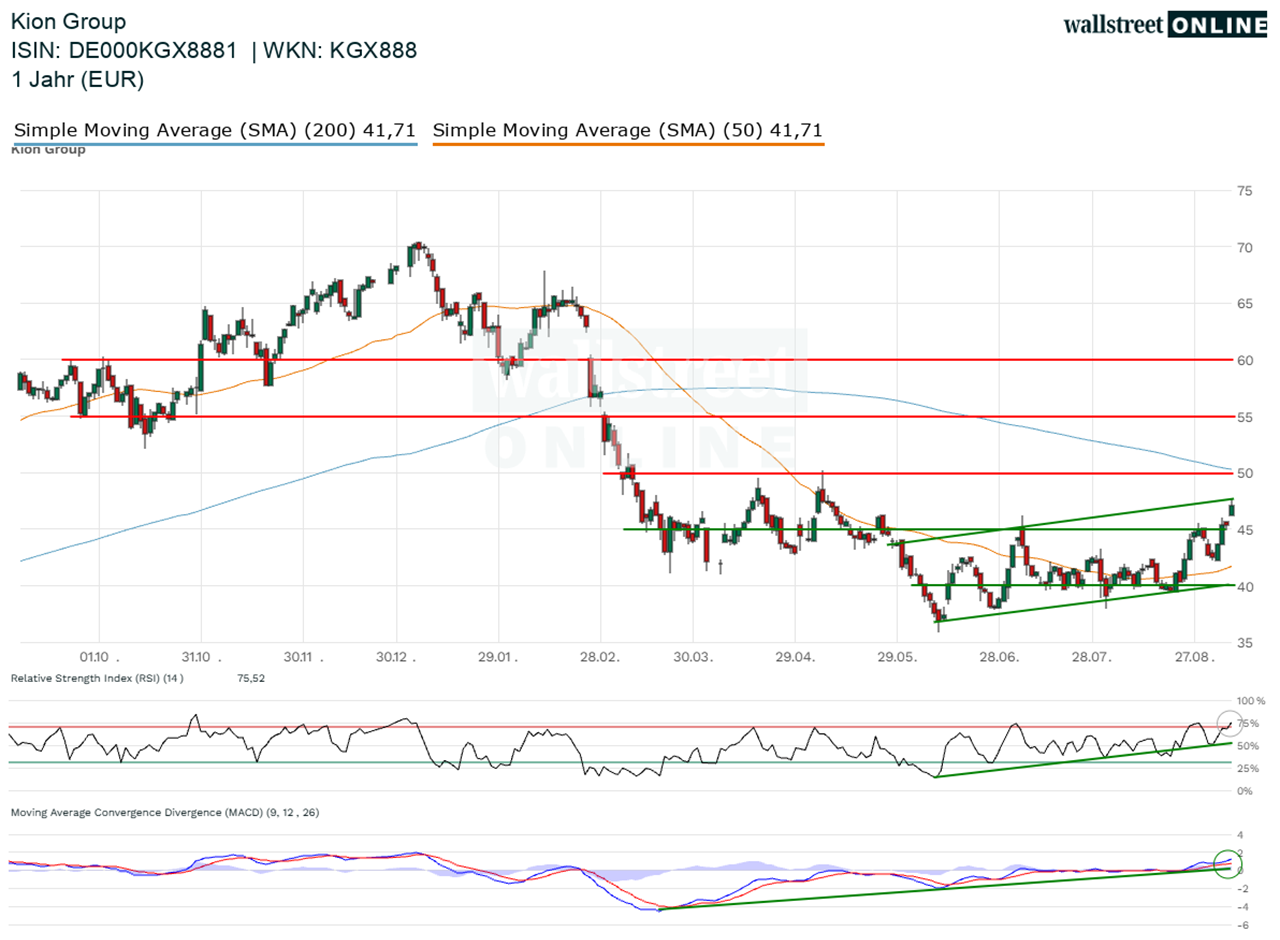The width and height of the screenshot is (1280, 940).
Task: Click the MACD (9, 12, 26) indicator label
Action: [x=167, y=812]
